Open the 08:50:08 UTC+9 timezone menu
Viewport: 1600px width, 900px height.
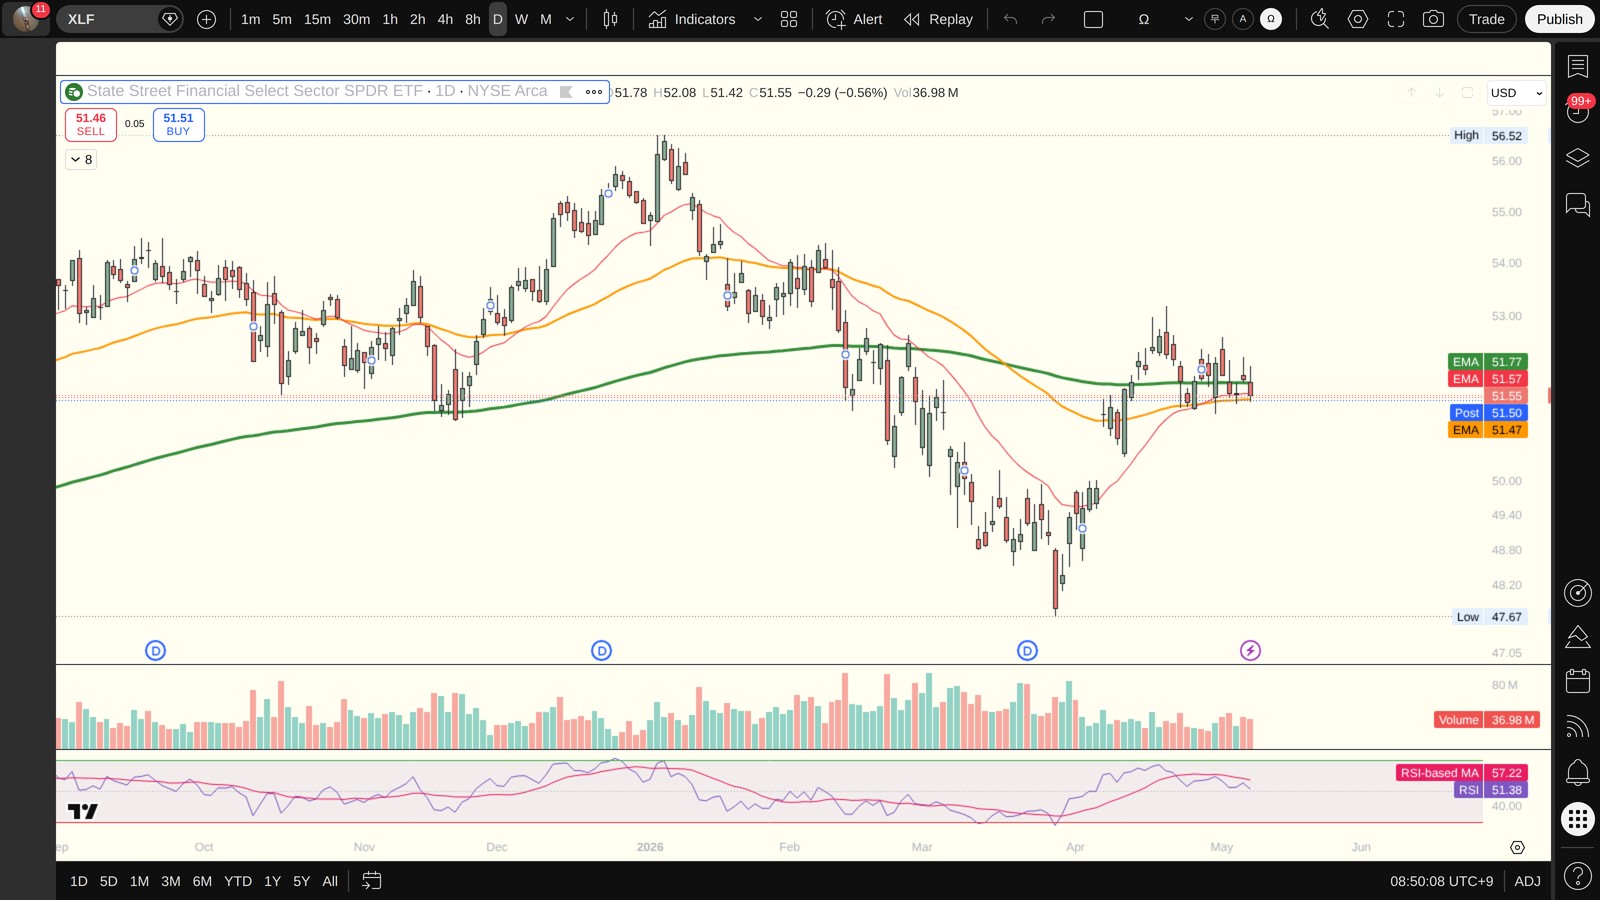point(1441,881)
